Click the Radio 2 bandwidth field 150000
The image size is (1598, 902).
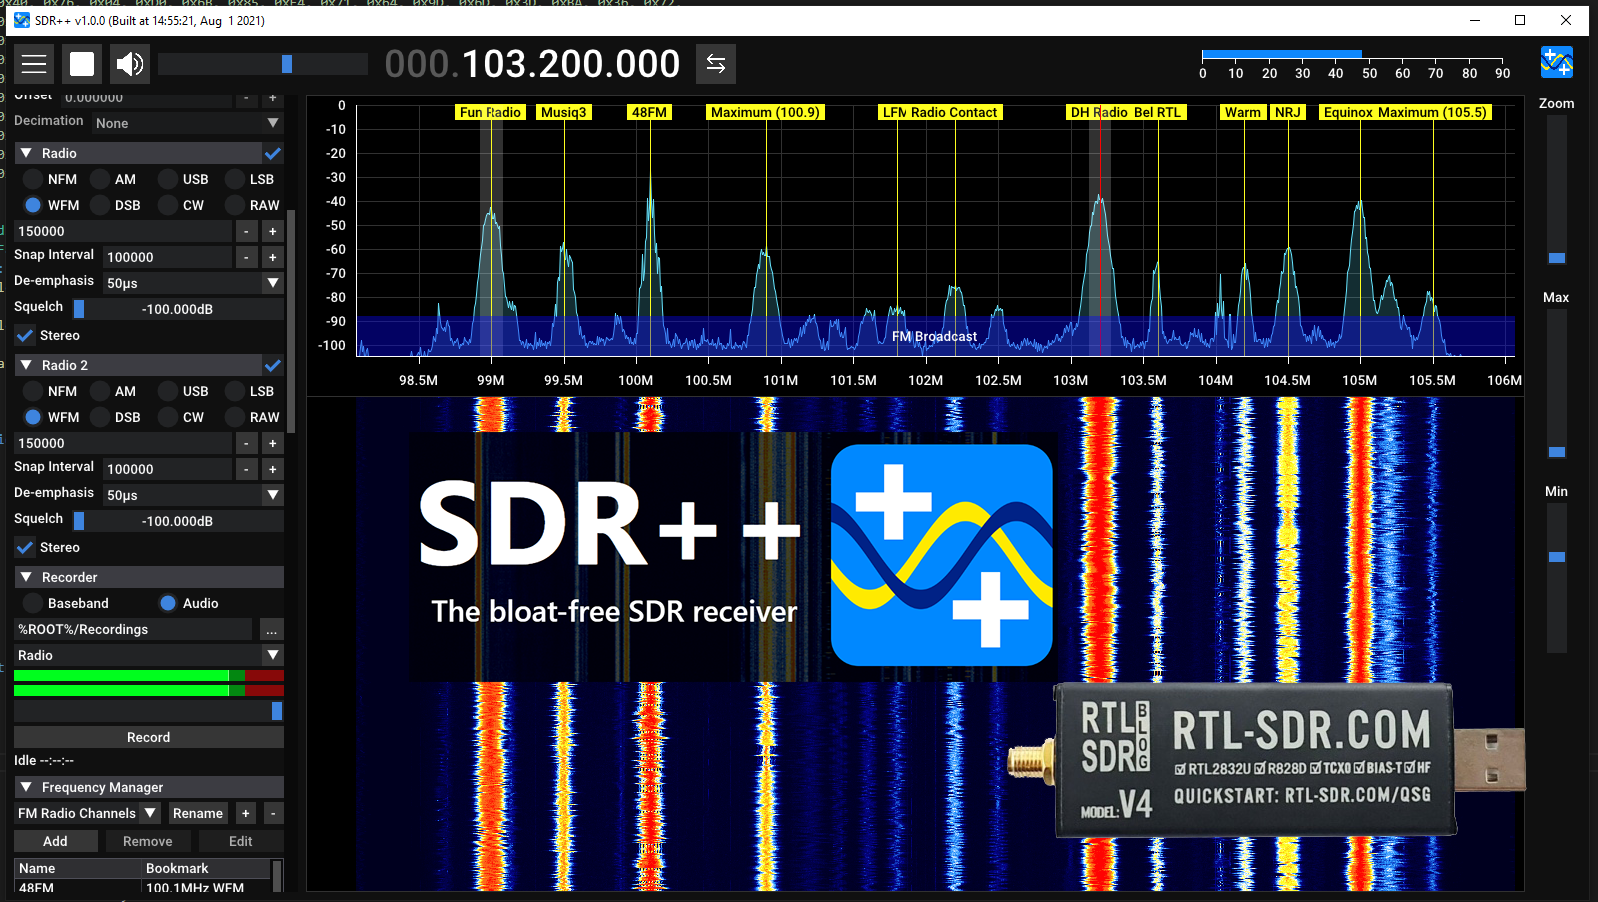[123, 443]
